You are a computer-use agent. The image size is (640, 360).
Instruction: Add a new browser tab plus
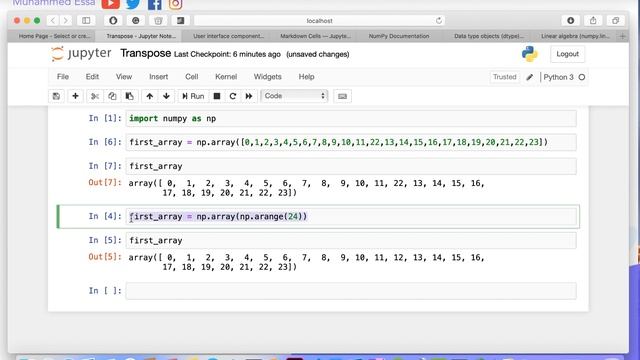622,36
